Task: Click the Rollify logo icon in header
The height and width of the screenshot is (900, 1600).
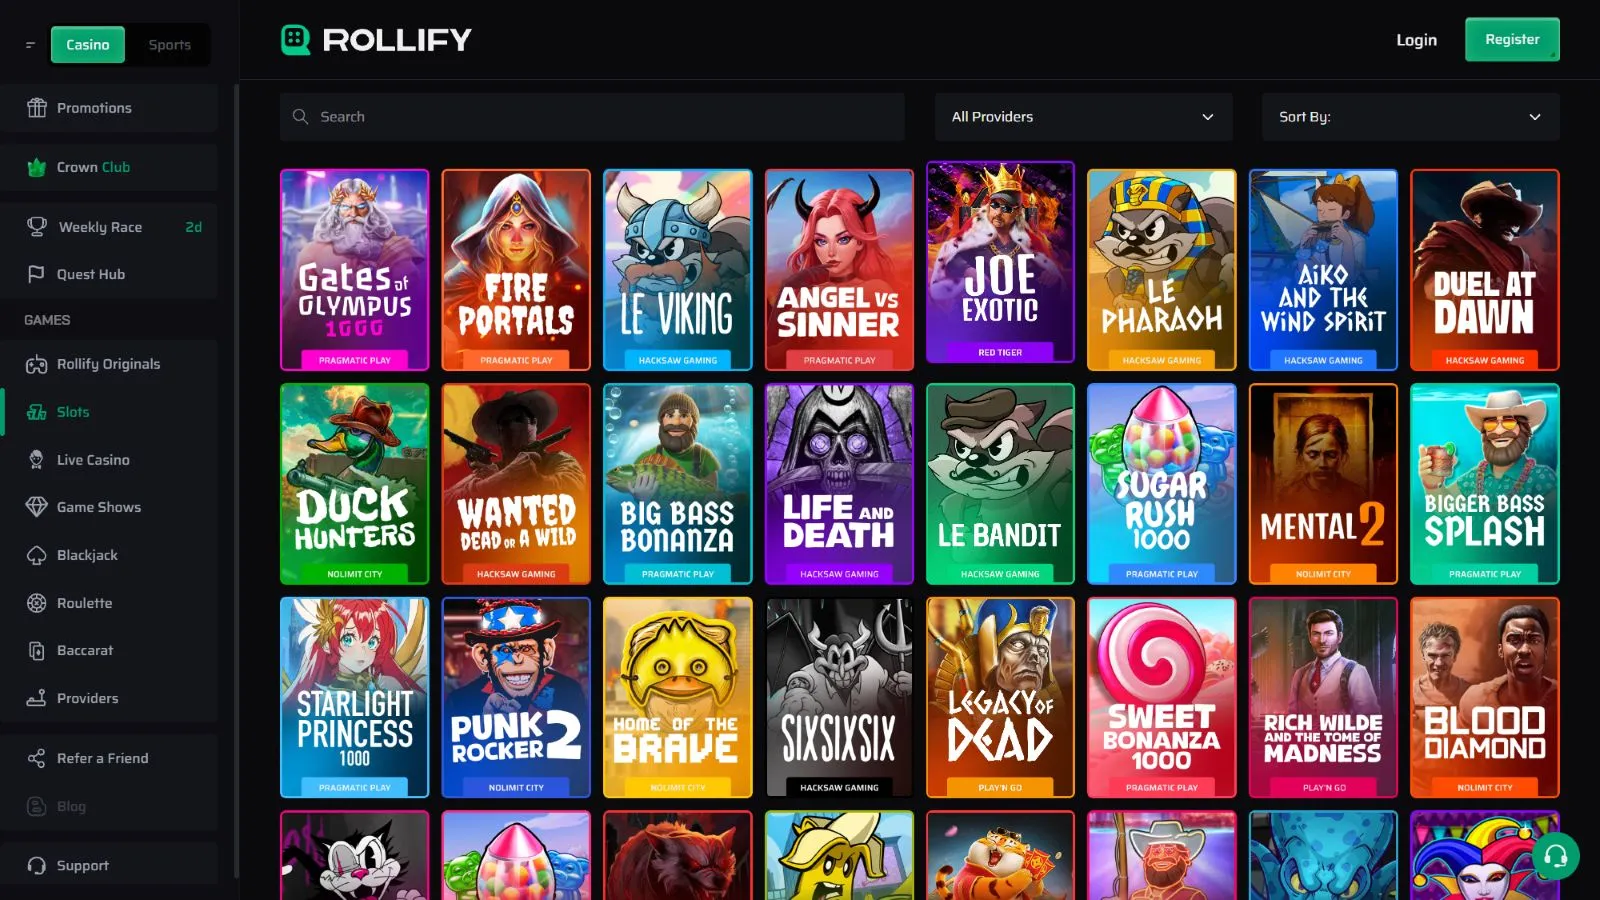Action: (295, 40)
